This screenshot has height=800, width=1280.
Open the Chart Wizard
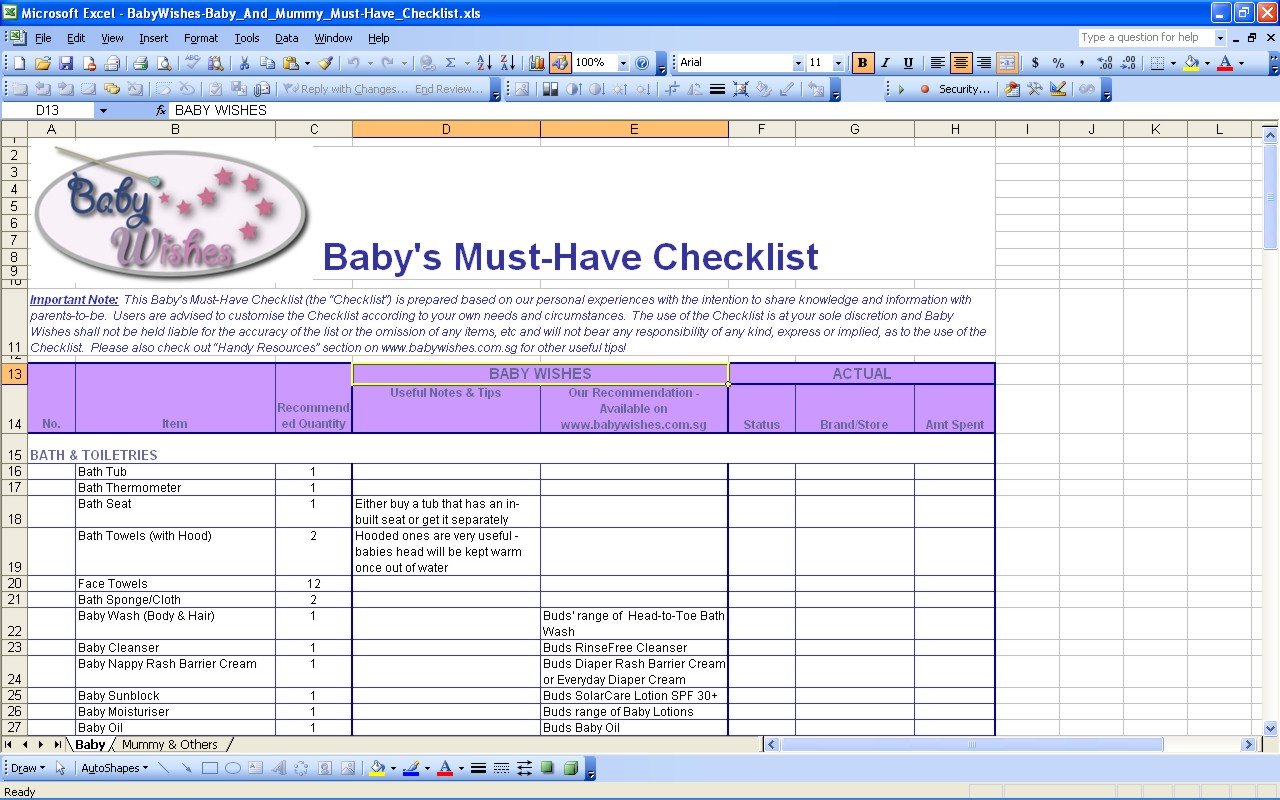537,63
